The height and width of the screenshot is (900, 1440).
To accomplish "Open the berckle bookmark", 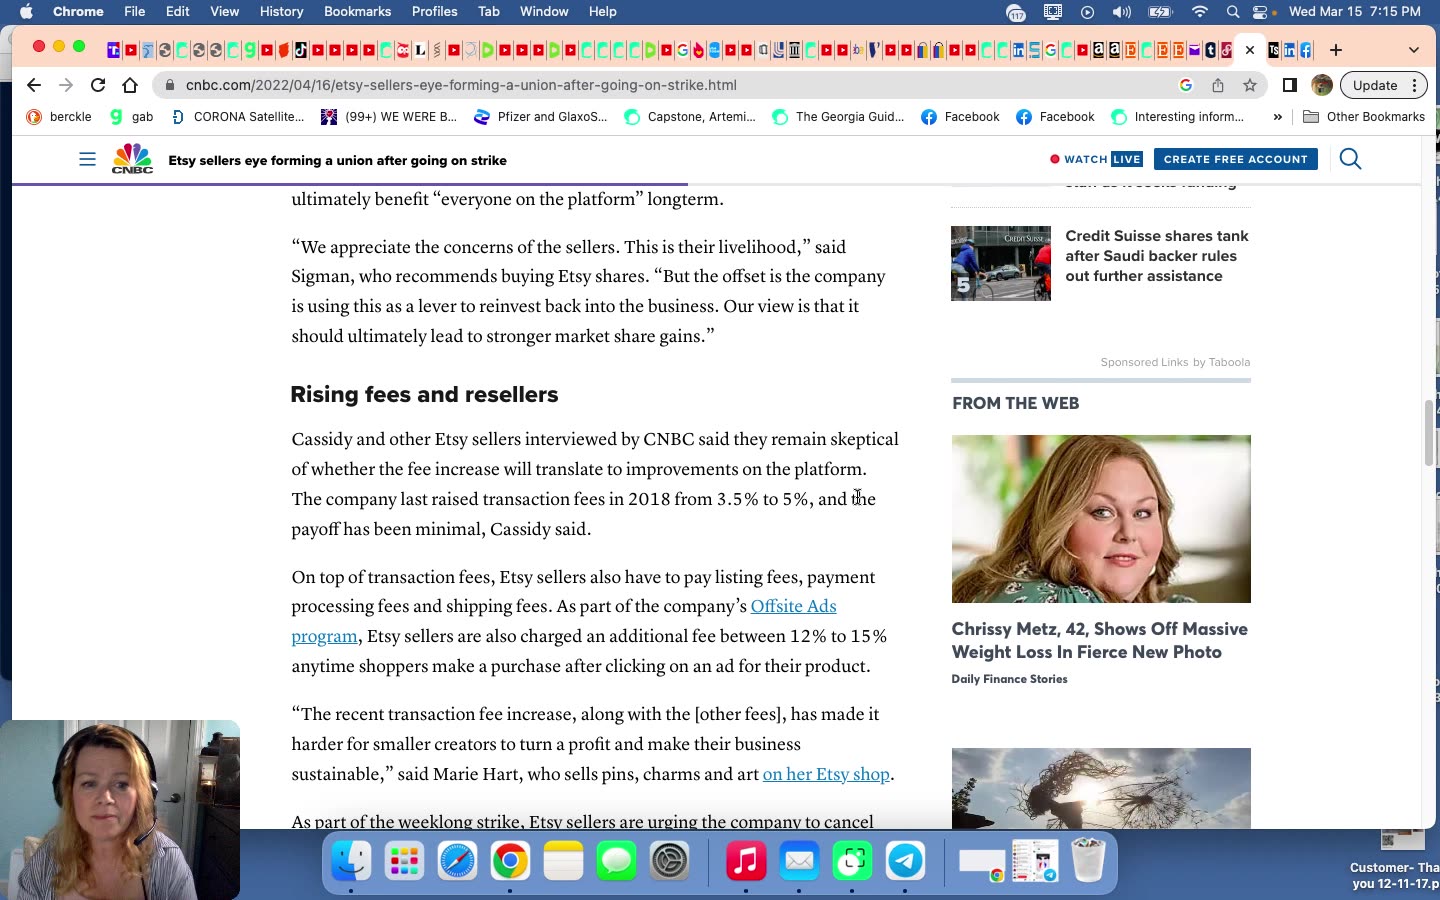I will (x=59, y=117).
